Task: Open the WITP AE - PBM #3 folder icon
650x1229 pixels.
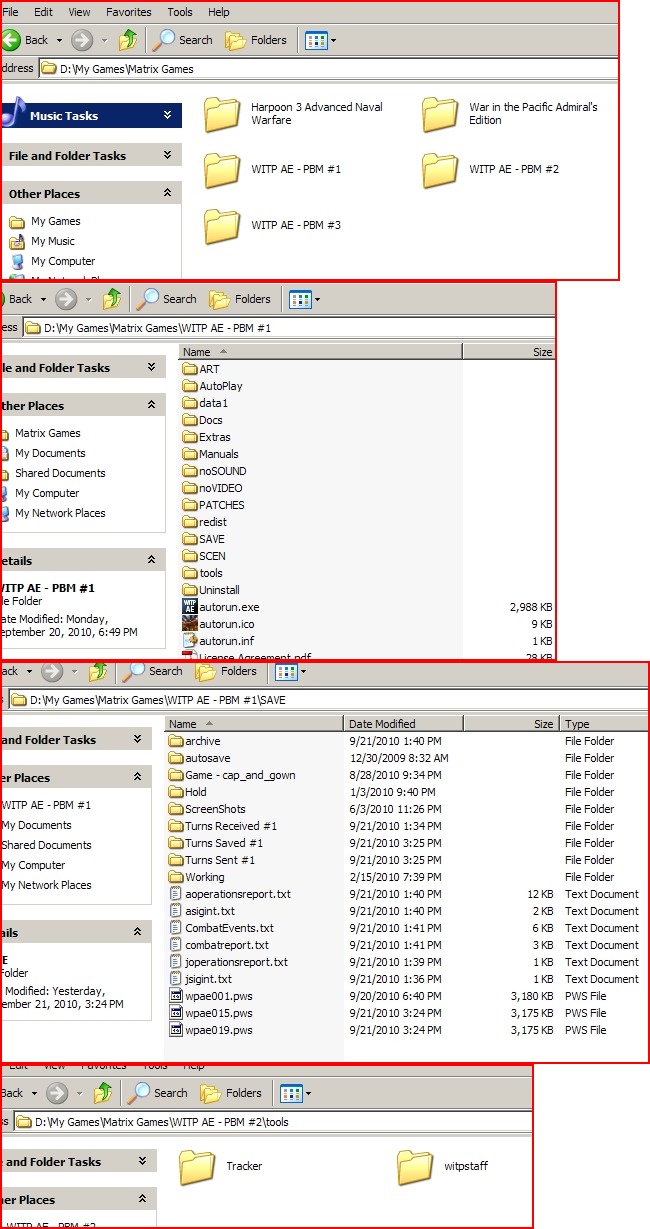Action: click(222, 226)
